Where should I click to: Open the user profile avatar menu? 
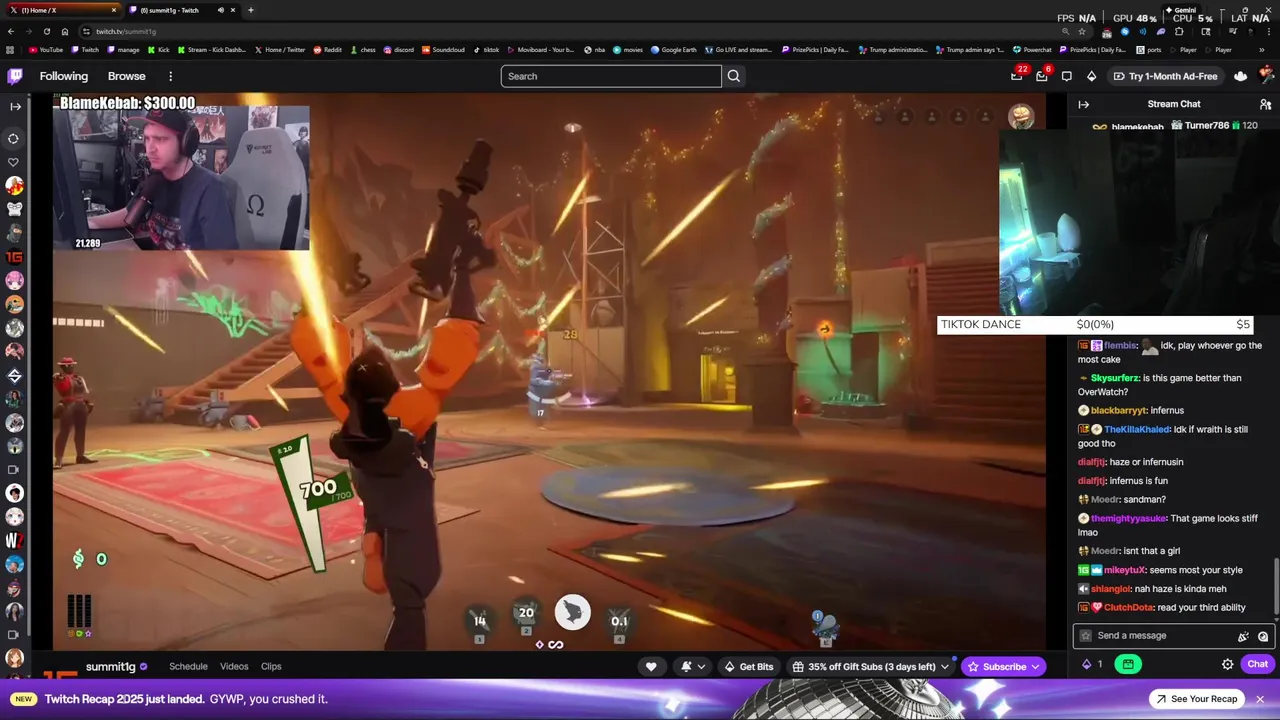coord(1267,76)
